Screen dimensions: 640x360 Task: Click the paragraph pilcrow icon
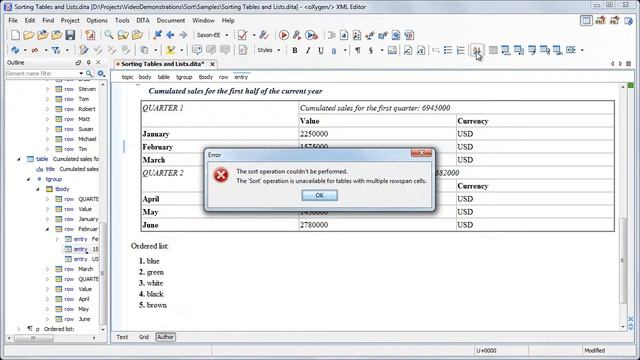point(358,50)
